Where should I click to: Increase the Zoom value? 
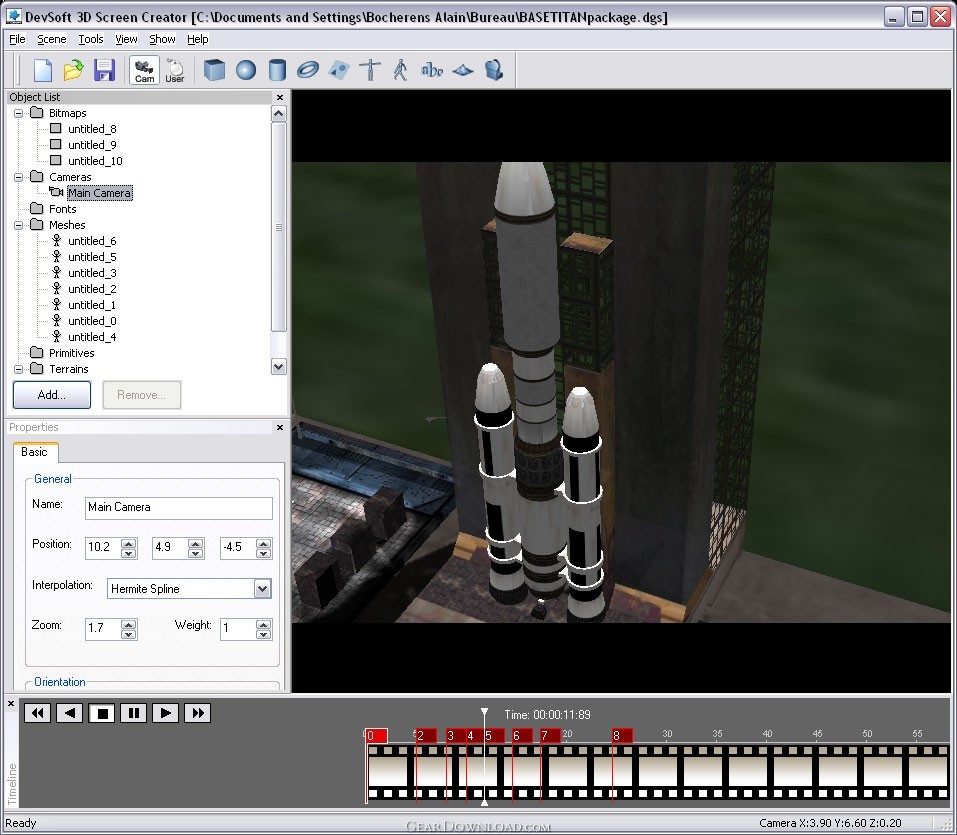pos(128,624)
